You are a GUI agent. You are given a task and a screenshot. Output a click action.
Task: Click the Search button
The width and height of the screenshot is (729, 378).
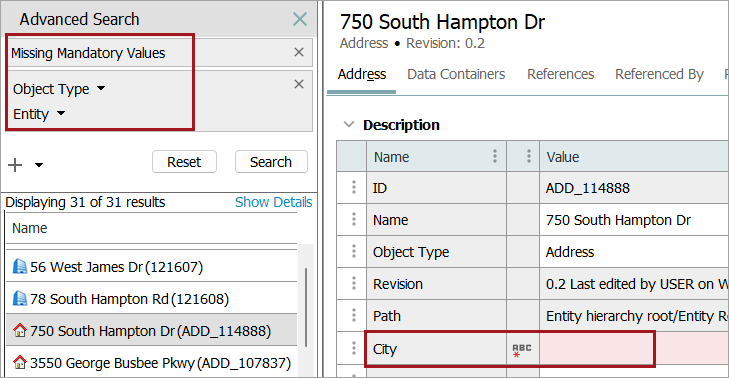tap(271, 162)
